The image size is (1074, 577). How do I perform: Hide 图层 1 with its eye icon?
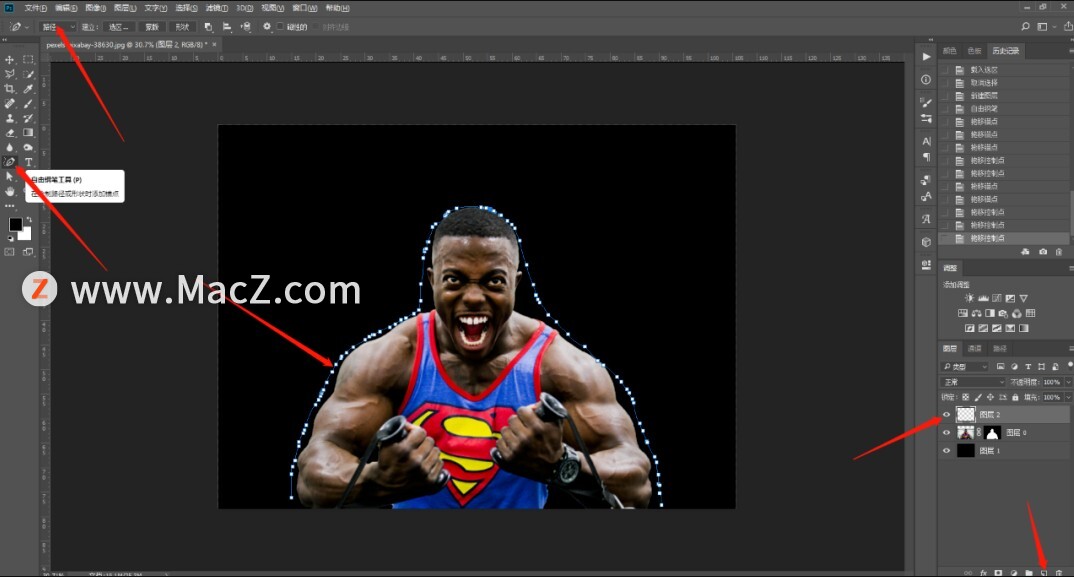point(947,450)
